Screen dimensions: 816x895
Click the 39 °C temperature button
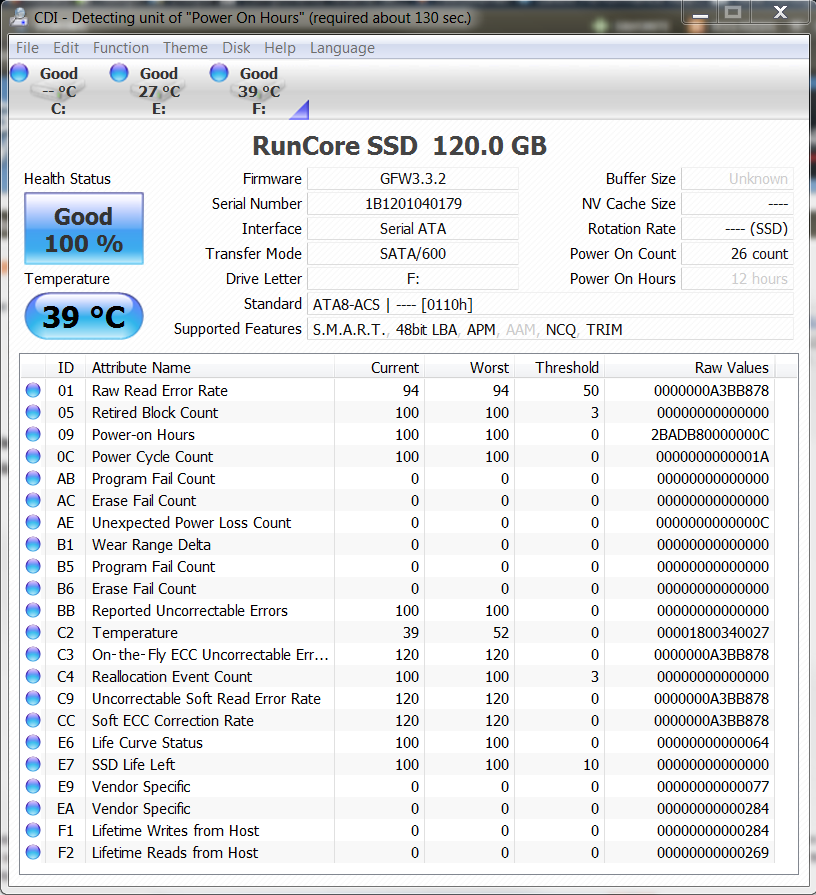pos(84,317)
